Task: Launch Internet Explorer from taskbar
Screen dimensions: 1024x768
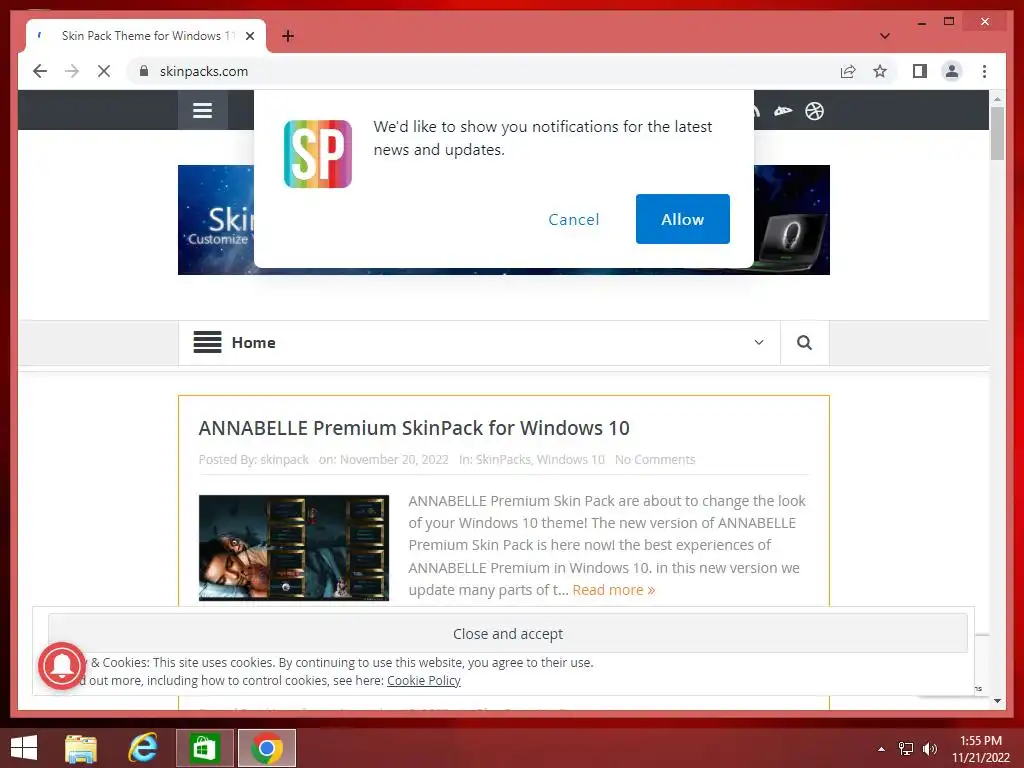Action: coord(143,748)
